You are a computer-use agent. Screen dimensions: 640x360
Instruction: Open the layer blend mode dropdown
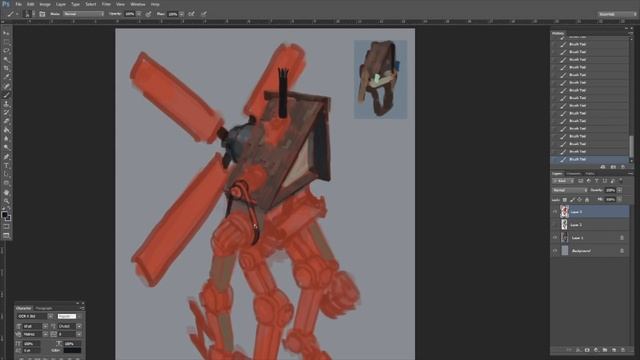pos(570,190)
